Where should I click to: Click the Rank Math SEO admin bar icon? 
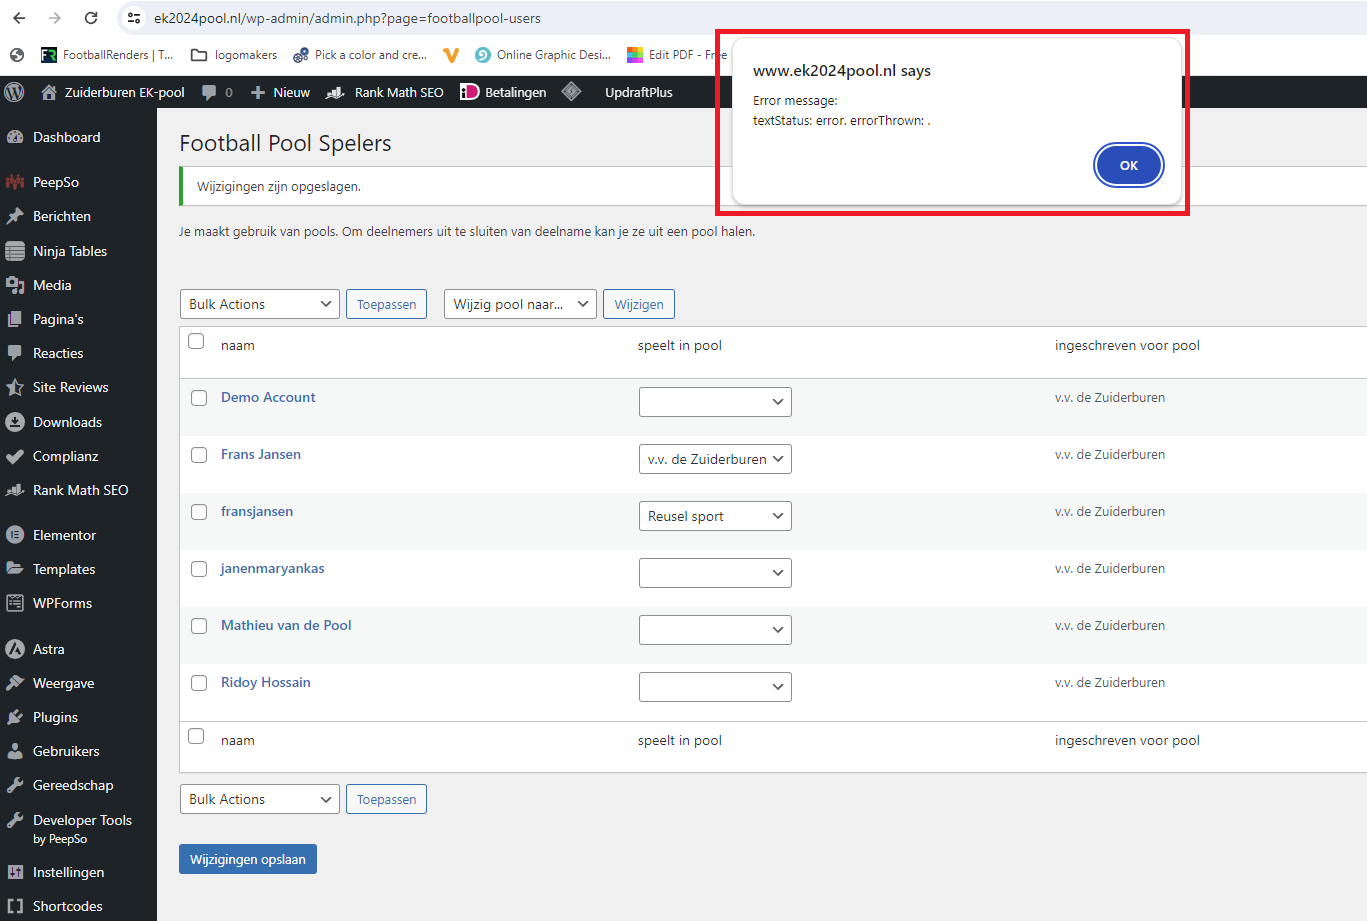coord(336,92)
